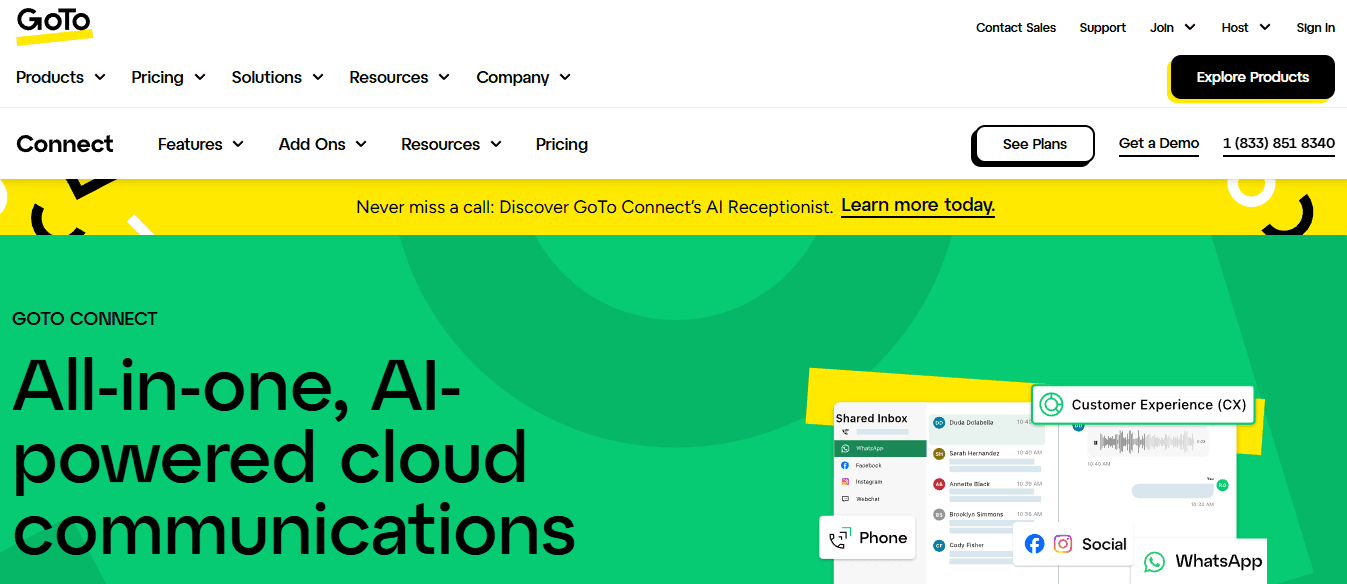Click the Customer Experience (CX) label
The image size is (1347, 584).
click(x=1159, y=405)
